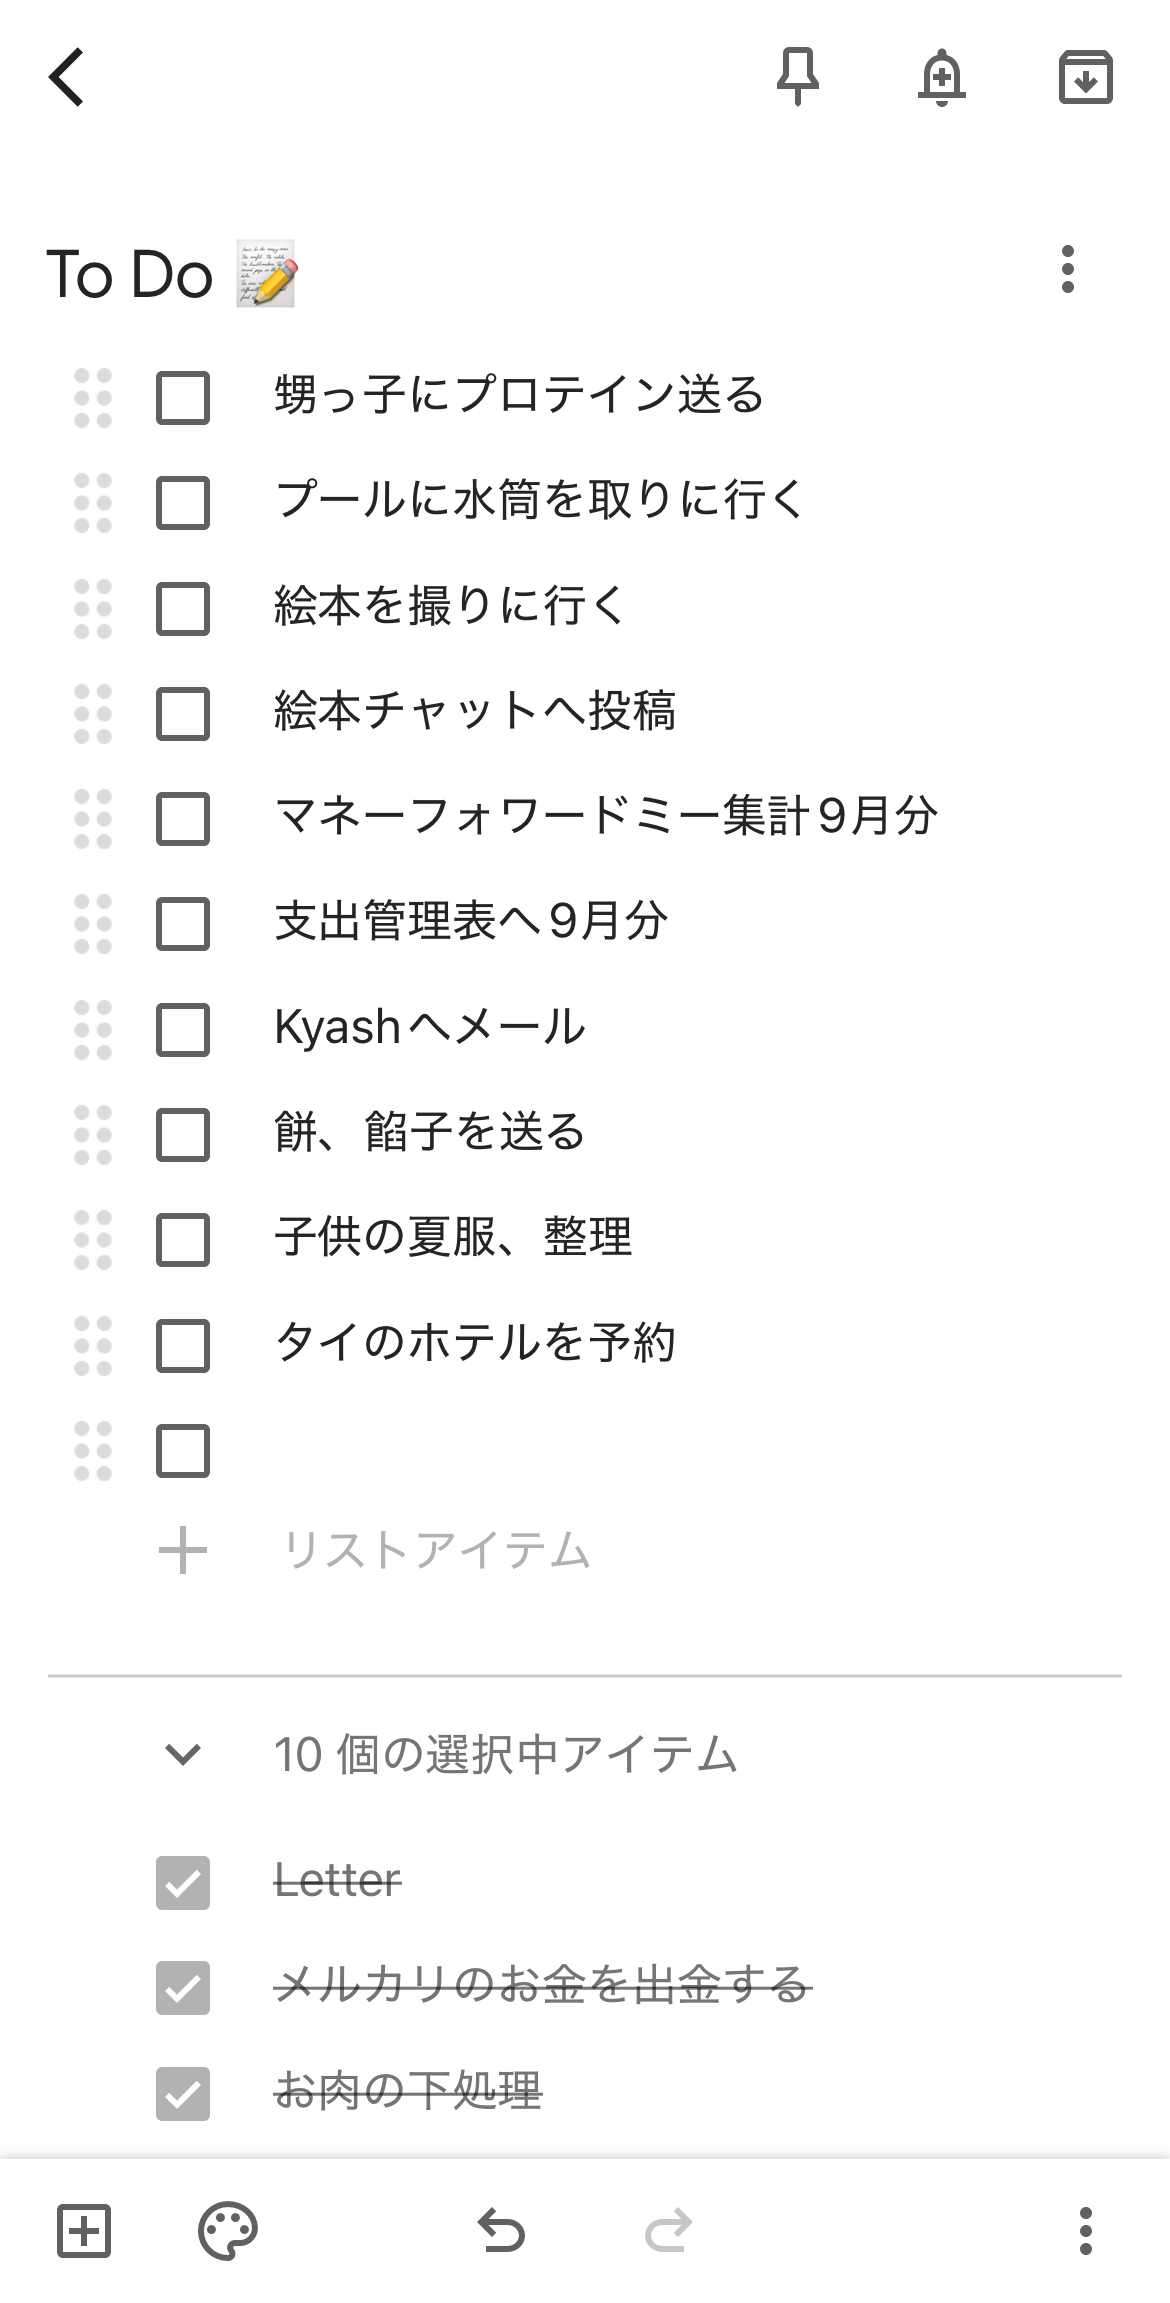Add a reminder with the bell icon

coord(941,77)
